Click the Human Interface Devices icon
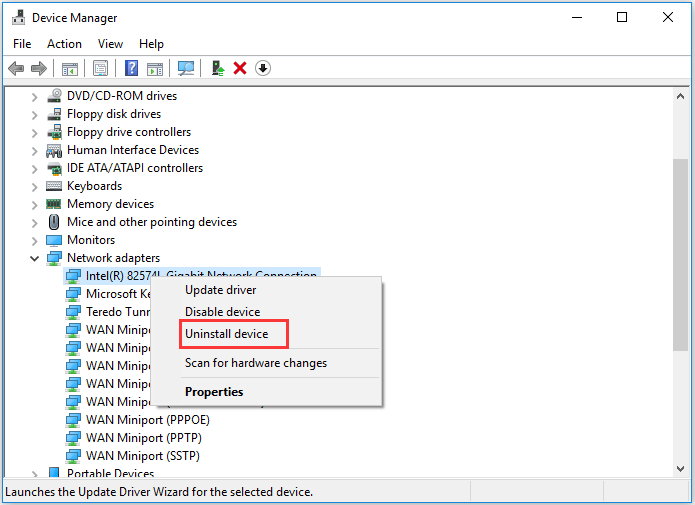Viewport: 695px width, 505px height. pyautogui.click(x=54, y=150)
